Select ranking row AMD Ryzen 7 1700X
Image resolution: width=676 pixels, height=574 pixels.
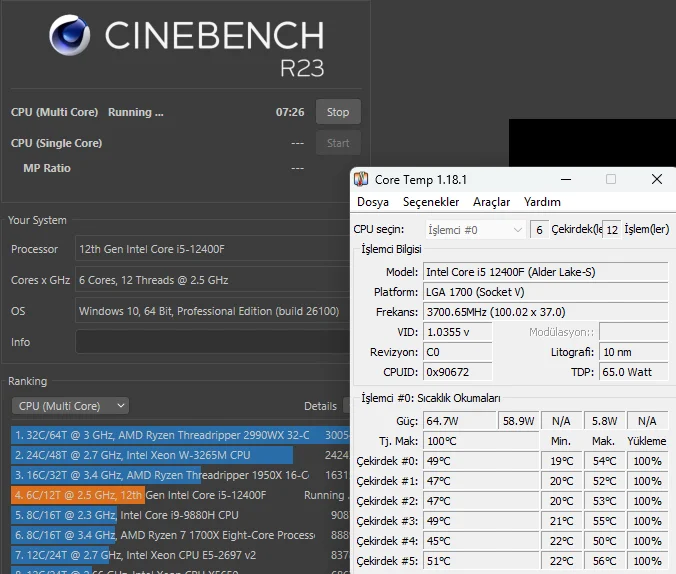180,535
